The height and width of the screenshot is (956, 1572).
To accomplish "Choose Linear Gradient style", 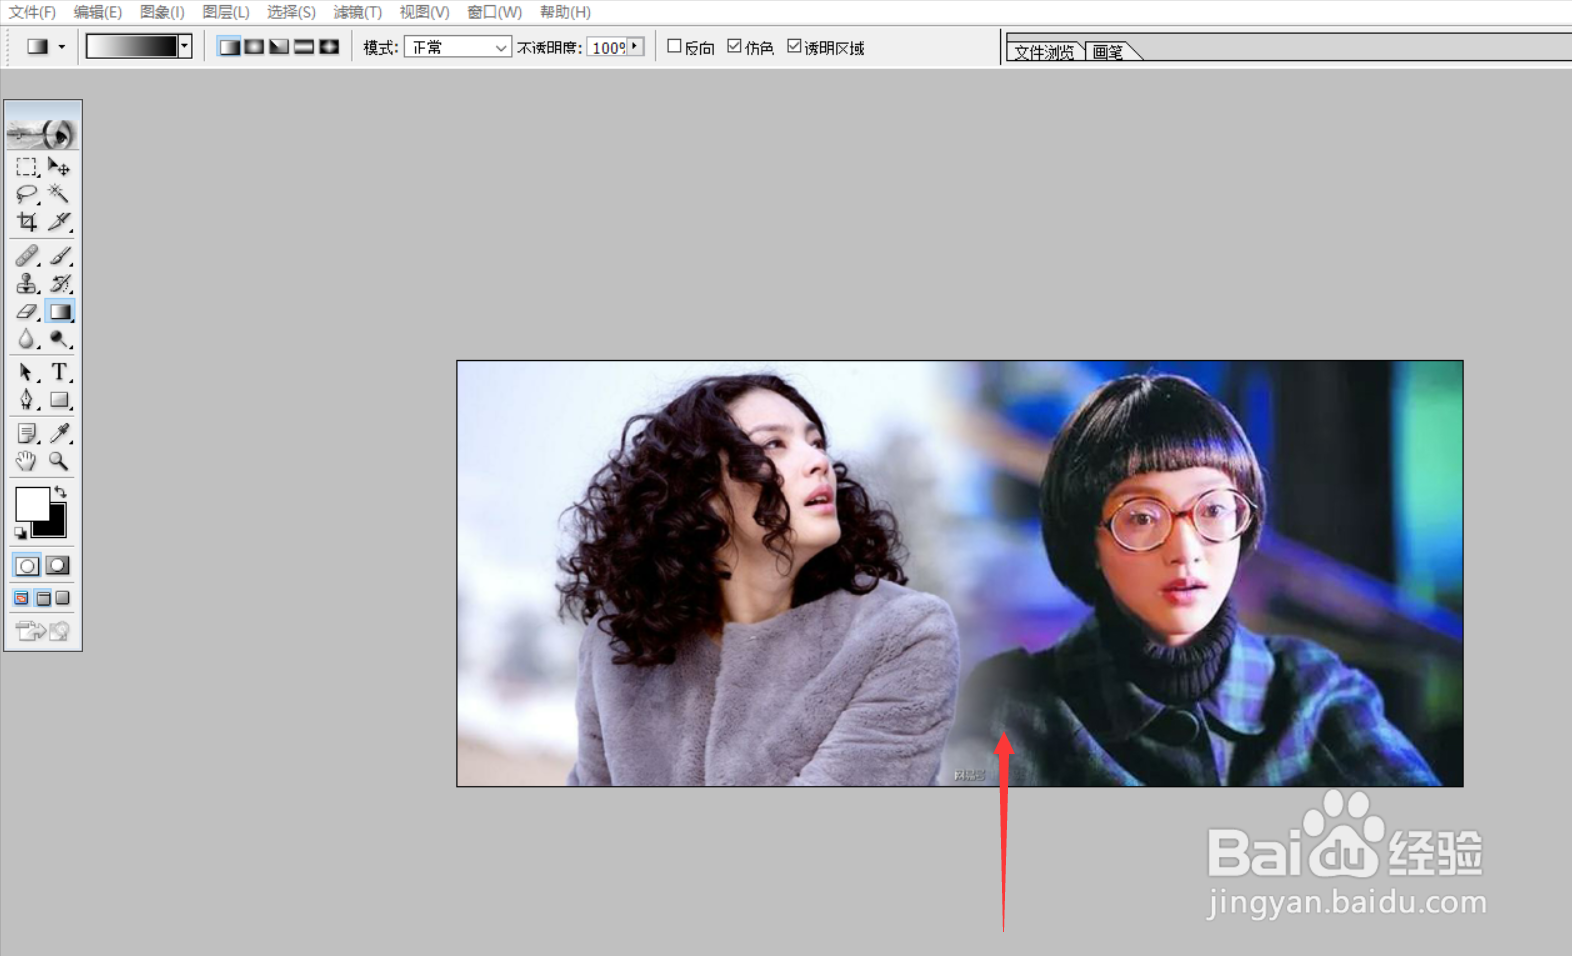I will click(x=229, y=47).
